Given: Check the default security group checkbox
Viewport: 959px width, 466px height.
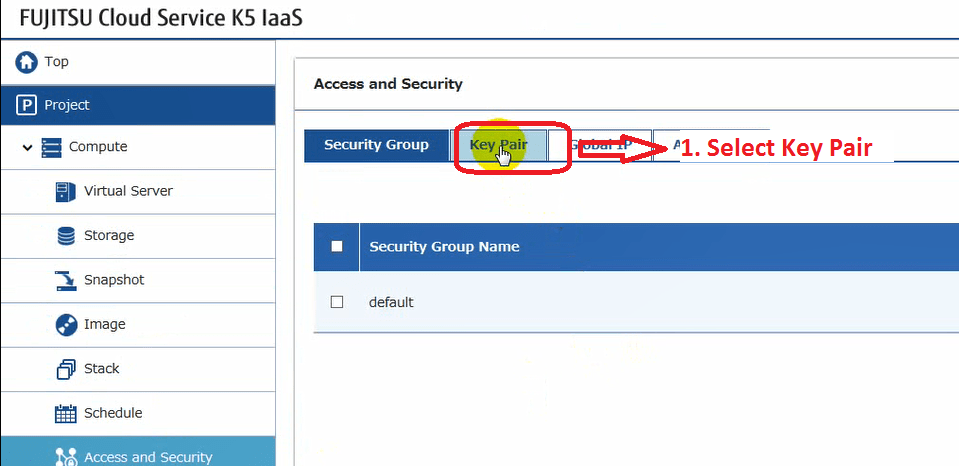Looking at the screenshot, I should (337, 302).
